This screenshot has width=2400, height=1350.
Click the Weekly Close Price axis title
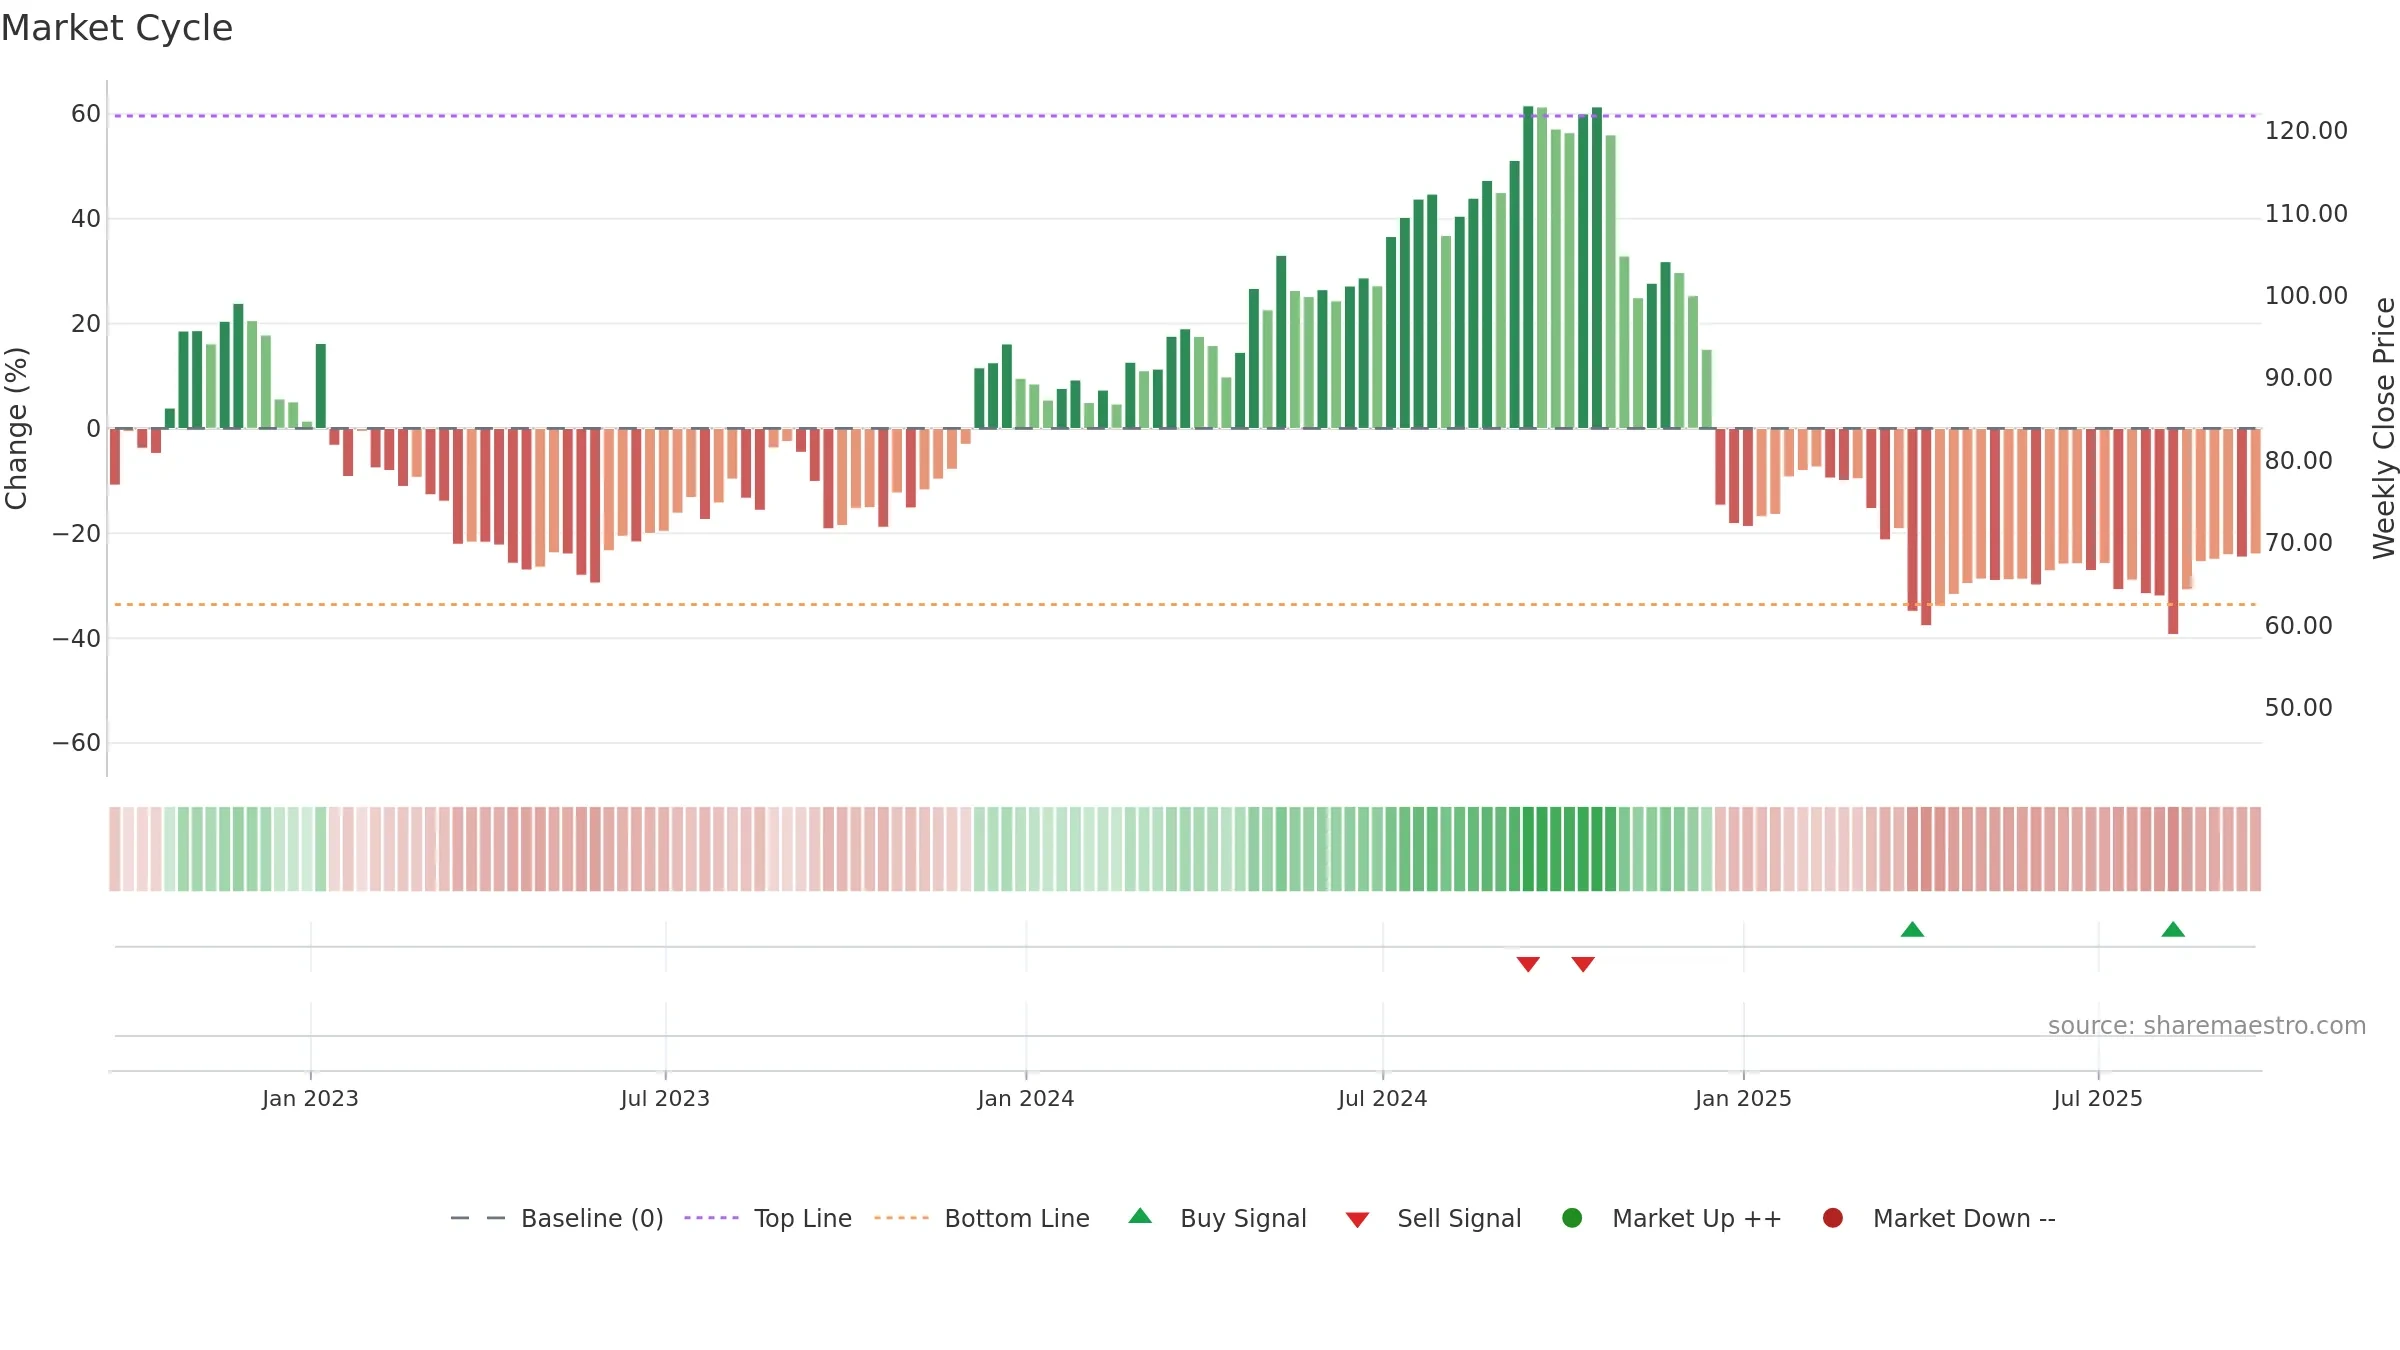[x=2384, y=428]
